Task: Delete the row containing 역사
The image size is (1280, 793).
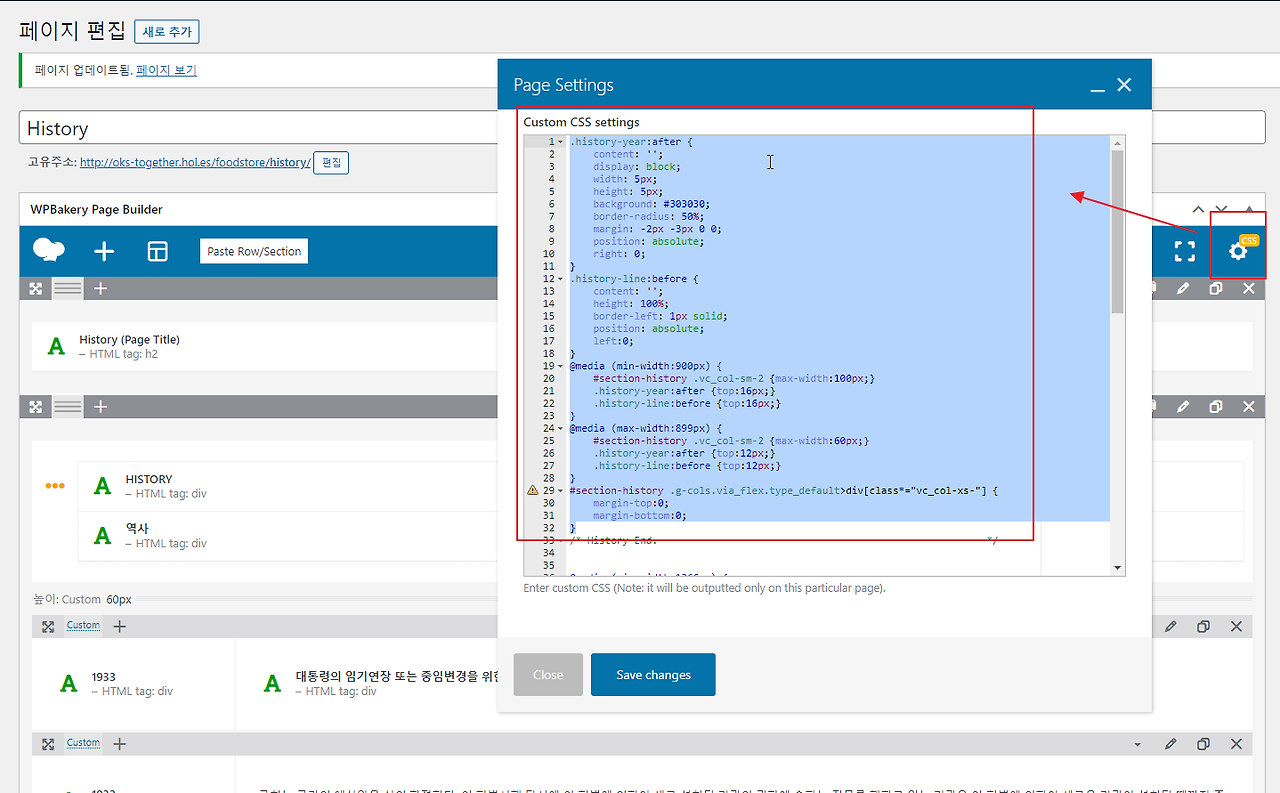Action: [x=1248, y=407]
